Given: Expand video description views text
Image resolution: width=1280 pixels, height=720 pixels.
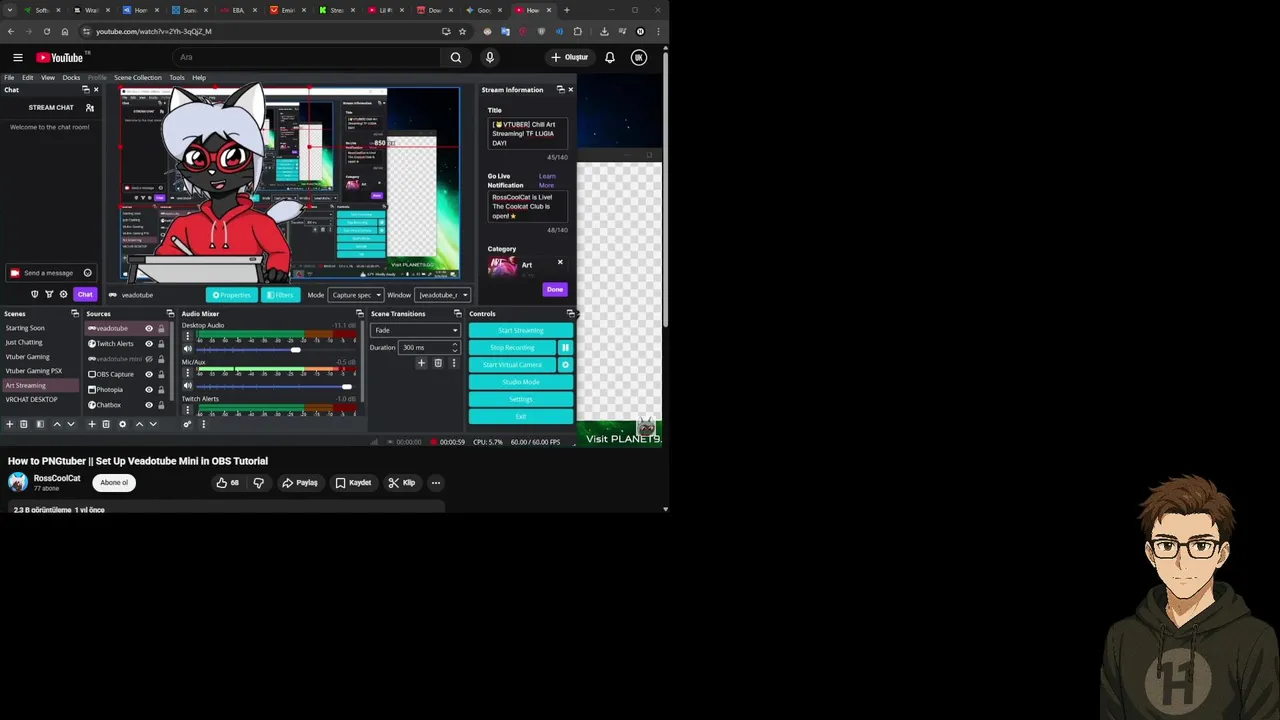Looking at the screenshot, I should pyautogui.click(x=59, y=510).
